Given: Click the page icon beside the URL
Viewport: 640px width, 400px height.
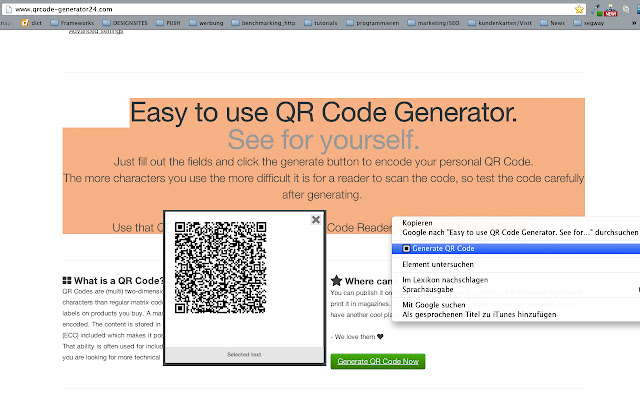Looking at the screenshot, I should [9, 9].
